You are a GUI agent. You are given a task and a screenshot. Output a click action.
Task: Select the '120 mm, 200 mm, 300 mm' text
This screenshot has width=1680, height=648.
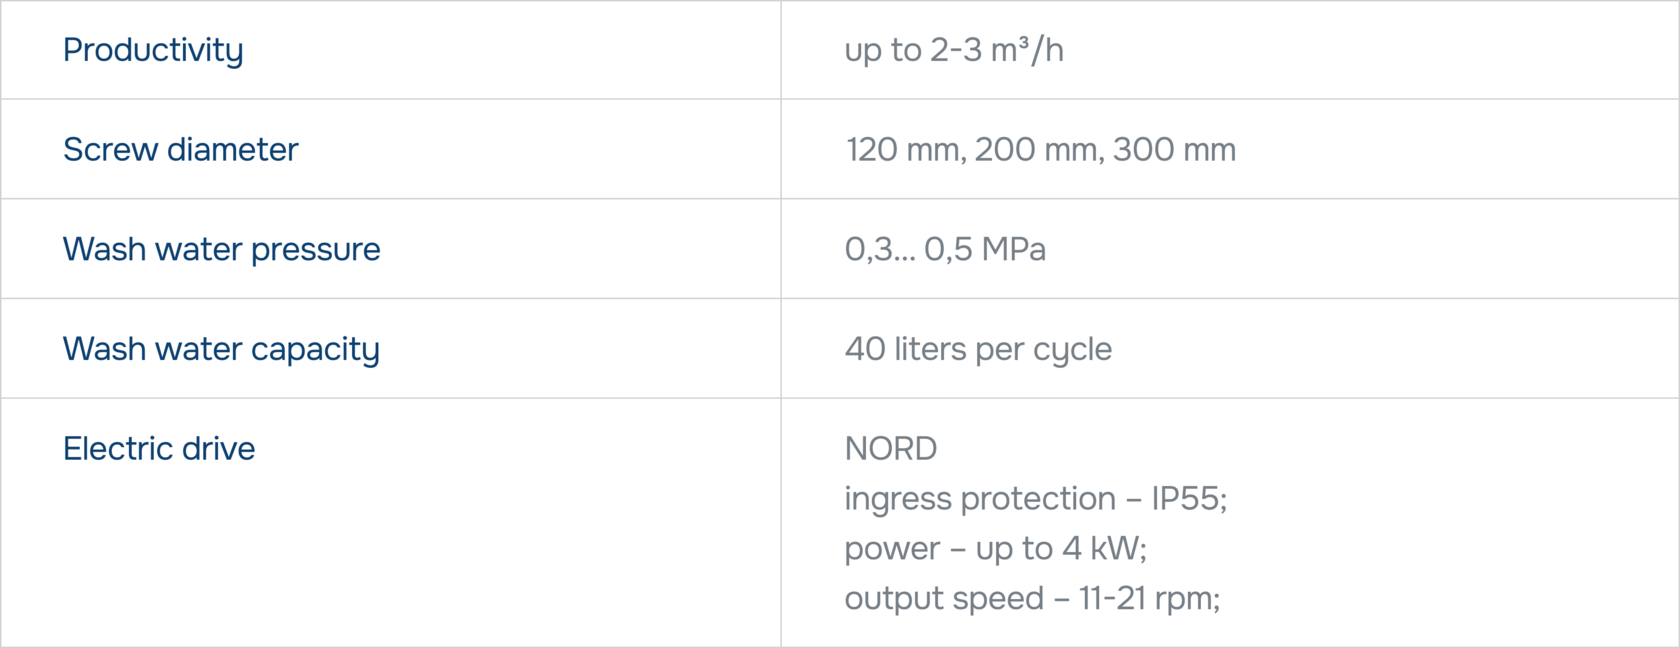1041,149
